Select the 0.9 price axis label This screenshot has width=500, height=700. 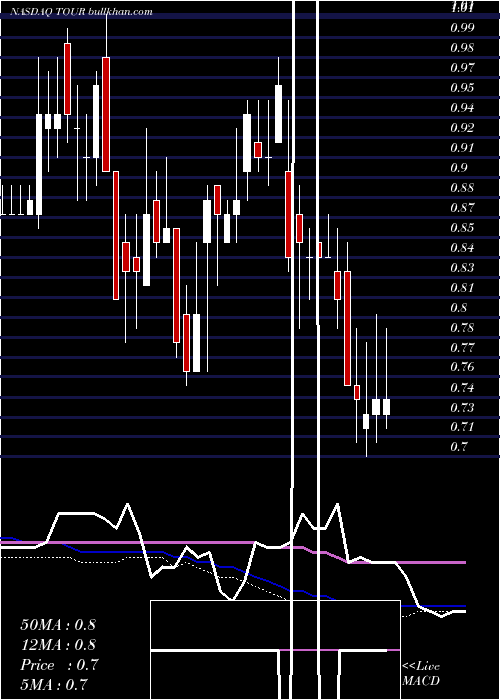pyautogui.click(x=459, y=168)
